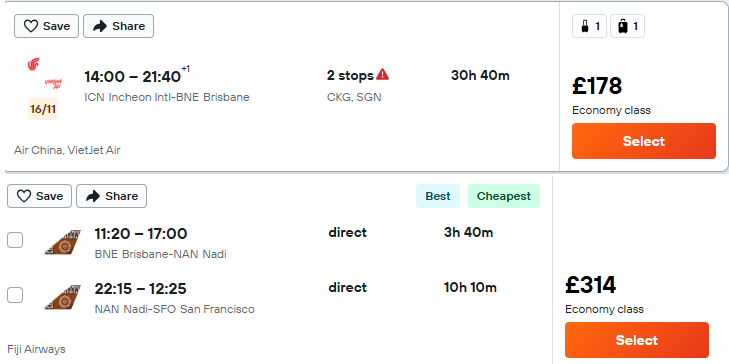Share the Fiji Airways itinerary
Viewport: 729px width, 364px height.
[x=112, y=196]
